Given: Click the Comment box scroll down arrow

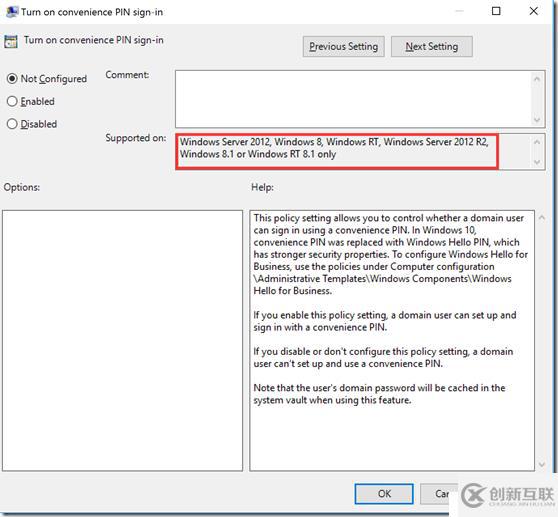Looking at the screenshot, I should [537, 120].
